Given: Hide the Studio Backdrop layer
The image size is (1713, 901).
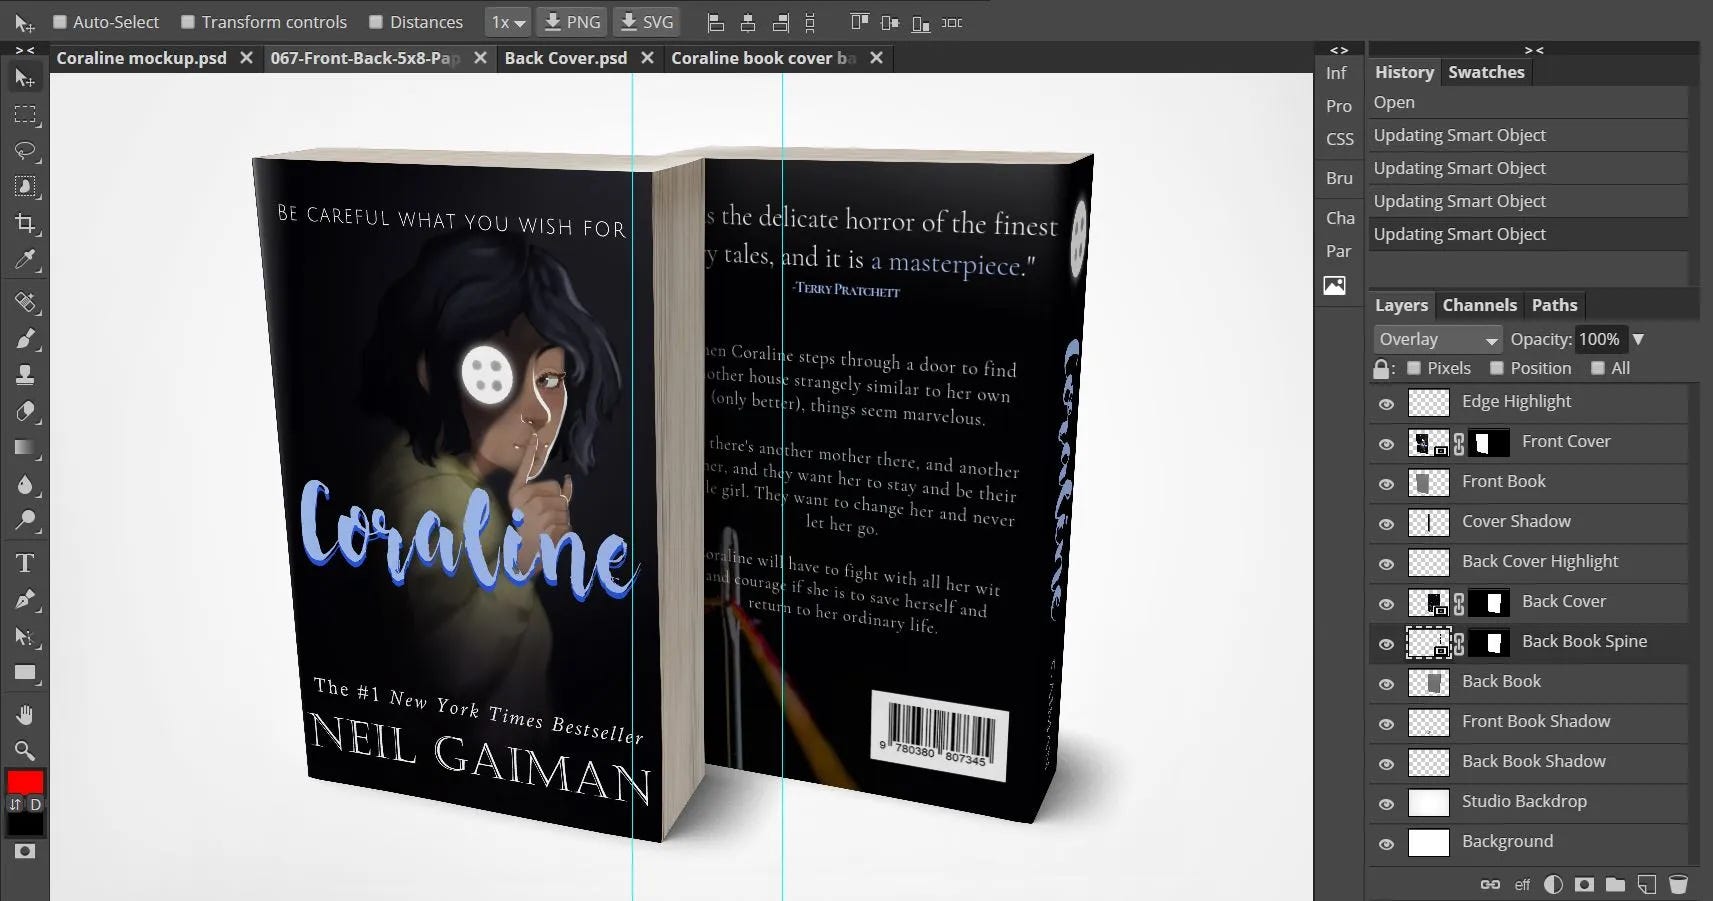Looking at the screenshot, I should (x=1386, y=804).
